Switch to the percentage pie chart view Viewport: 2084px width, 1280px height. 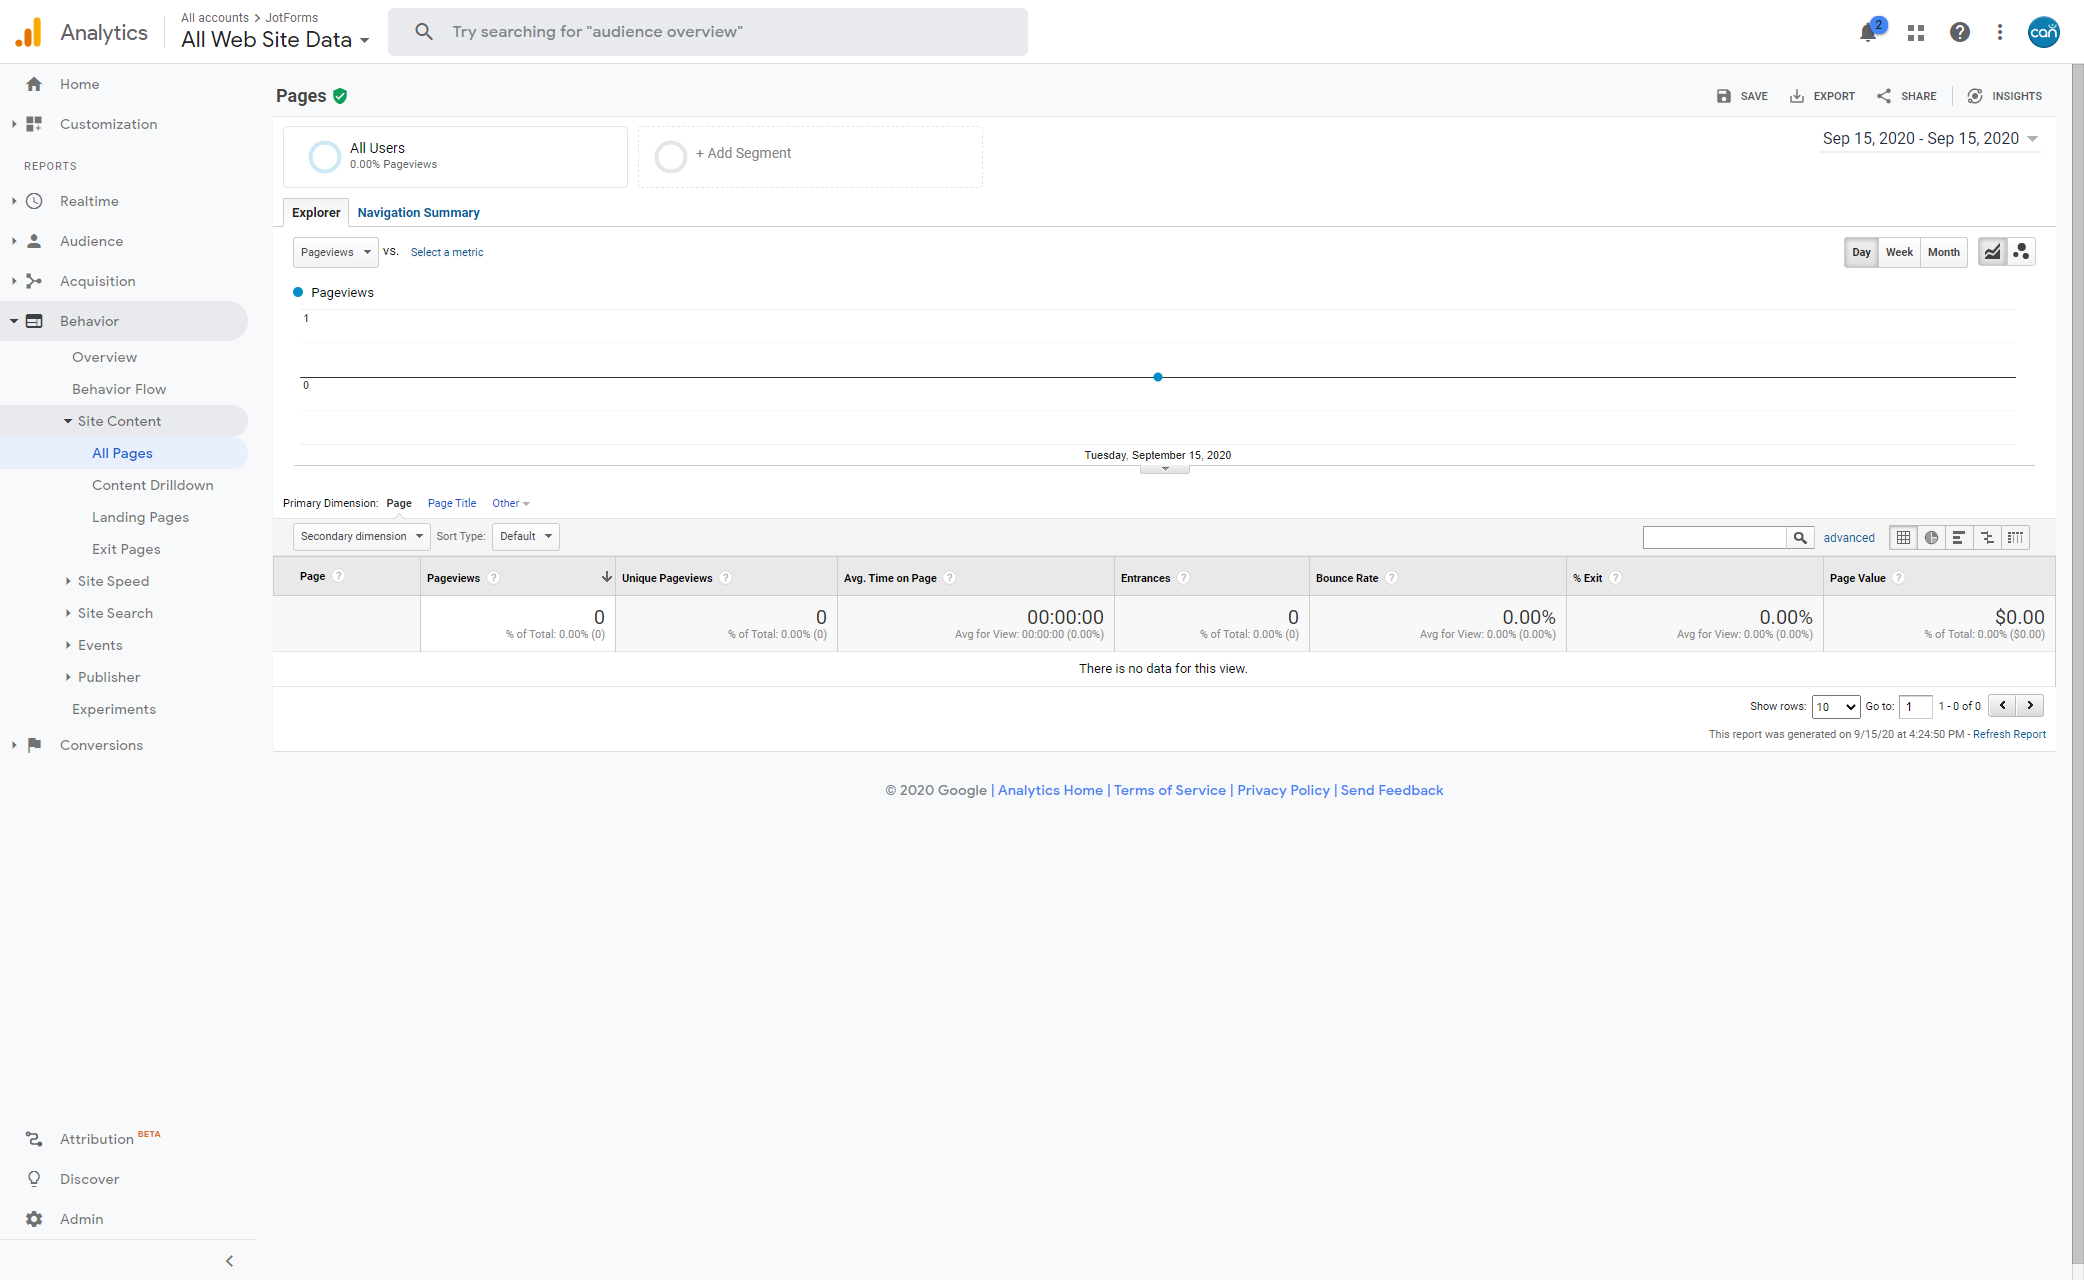(1931, 537)
